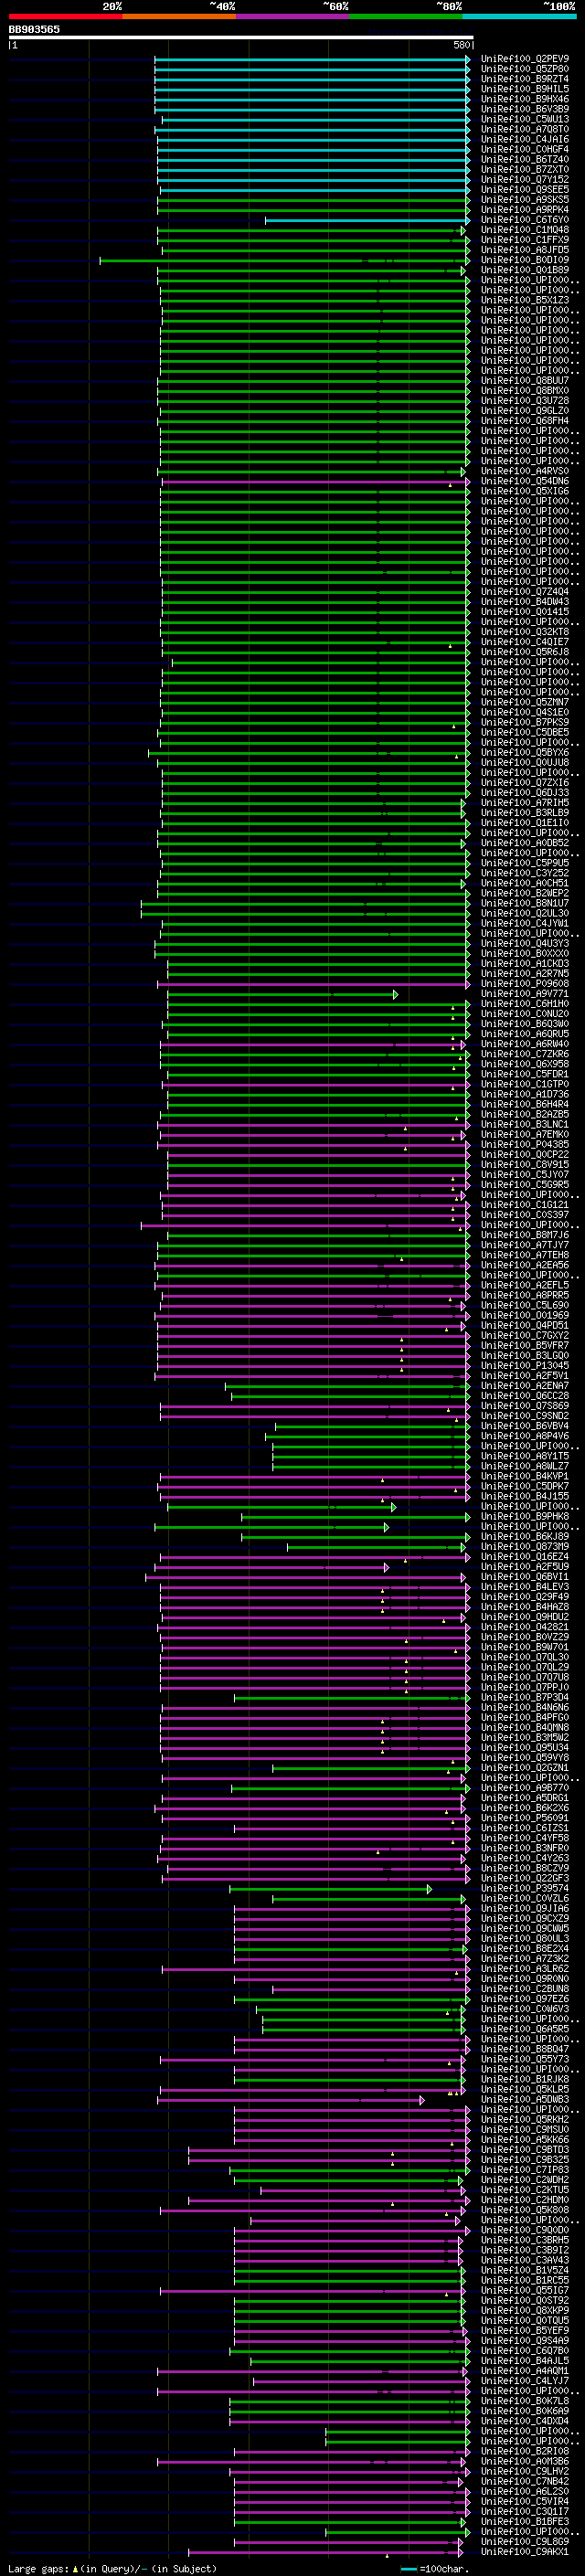Image resolution: width=585 pixels, height=2576 pixels.
Task: Open hit UniRef100_Q5ZP80
Action: click(x=525, y=69)
